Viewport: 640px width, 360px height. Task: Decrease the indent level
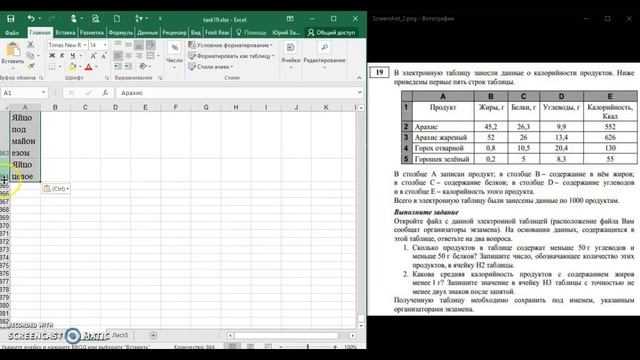point(118,66)
